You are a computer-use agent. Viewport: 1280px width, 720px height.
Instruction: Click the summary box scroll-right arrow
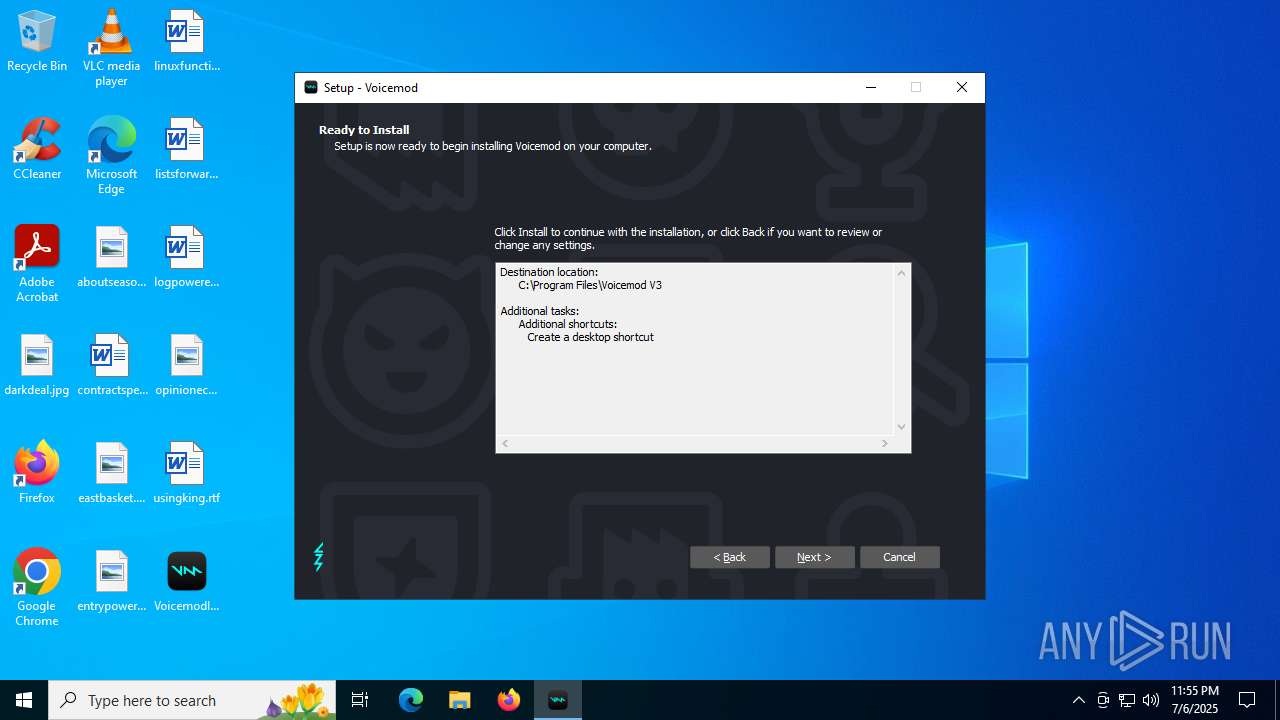(x=884, y=443)
